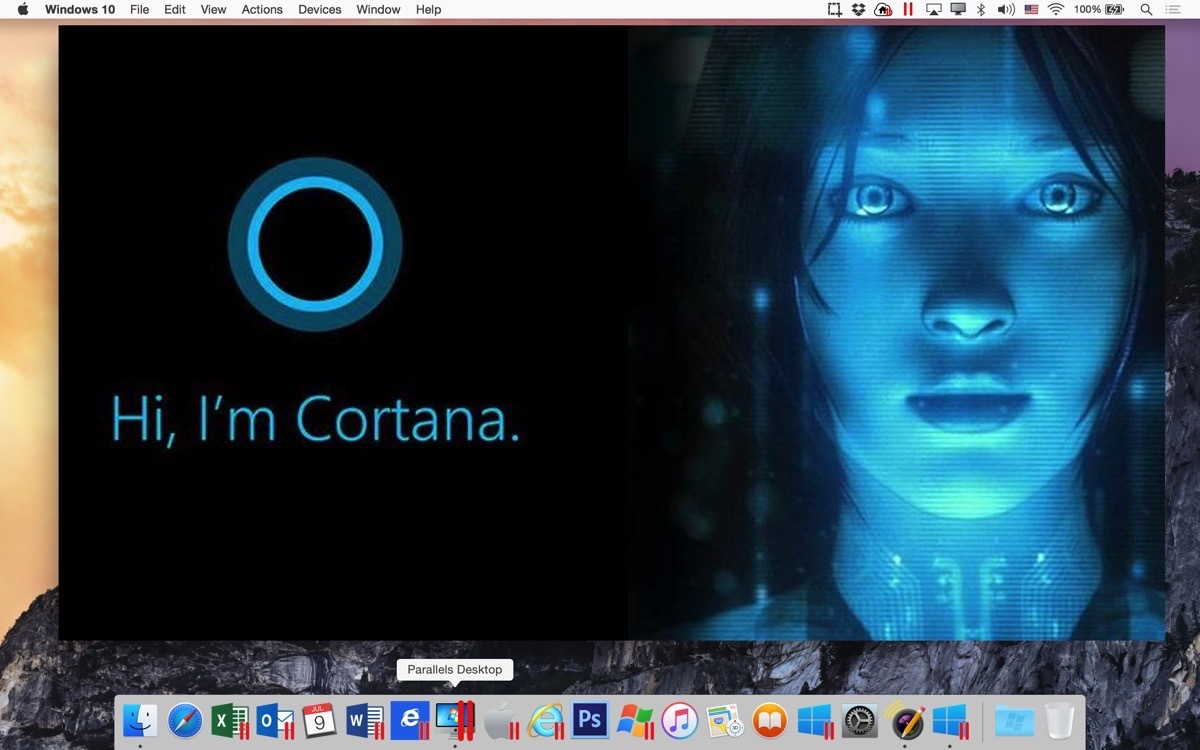This screenshot has width=1200, height=750.
Task: Open iBooks from the dock
Action: click(x=769, y=720)
